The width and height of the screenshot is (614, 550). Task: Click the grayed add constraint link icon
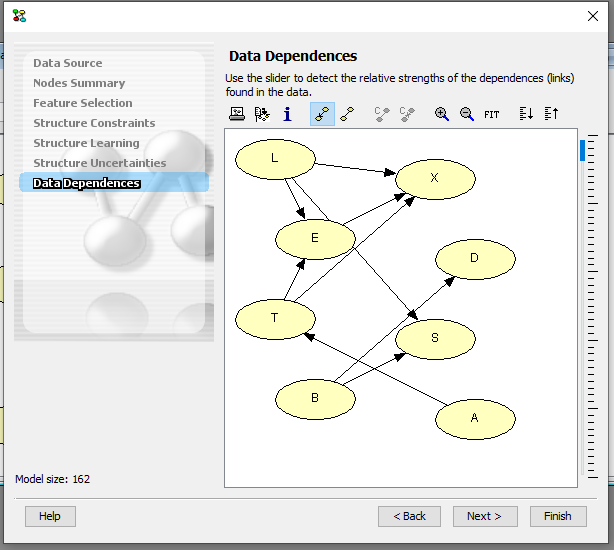[382, 114]
